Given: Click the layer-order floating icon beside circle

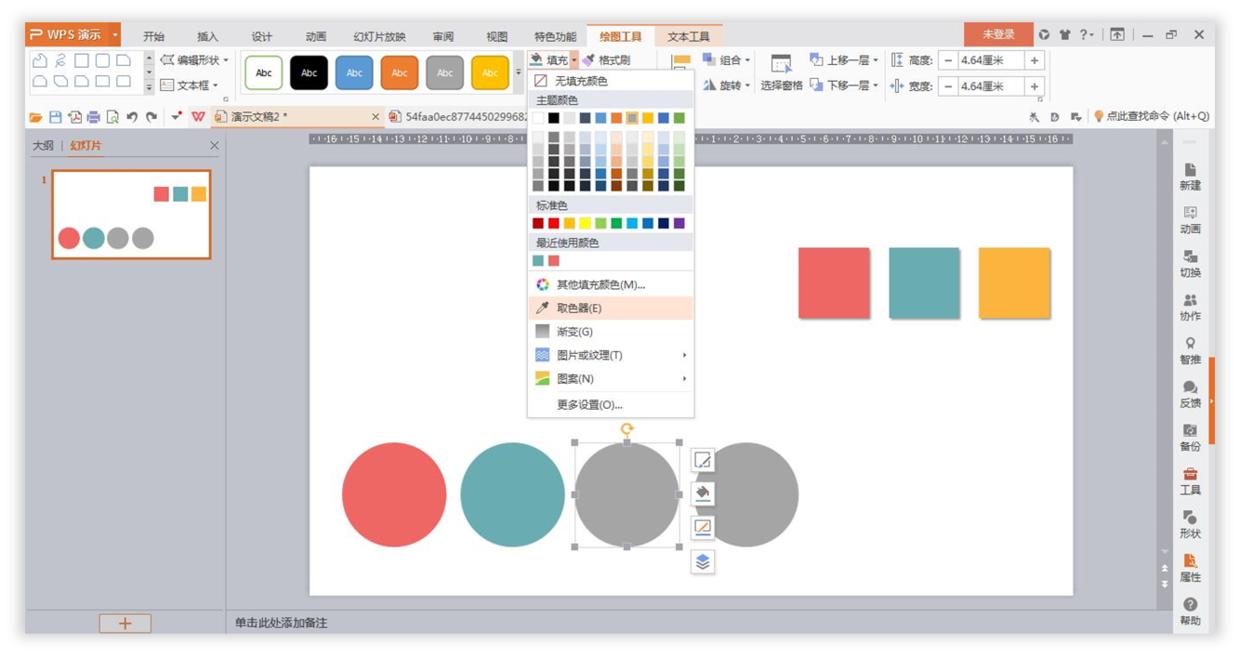Looking at the screenshot, I should (x=703, y=563).
